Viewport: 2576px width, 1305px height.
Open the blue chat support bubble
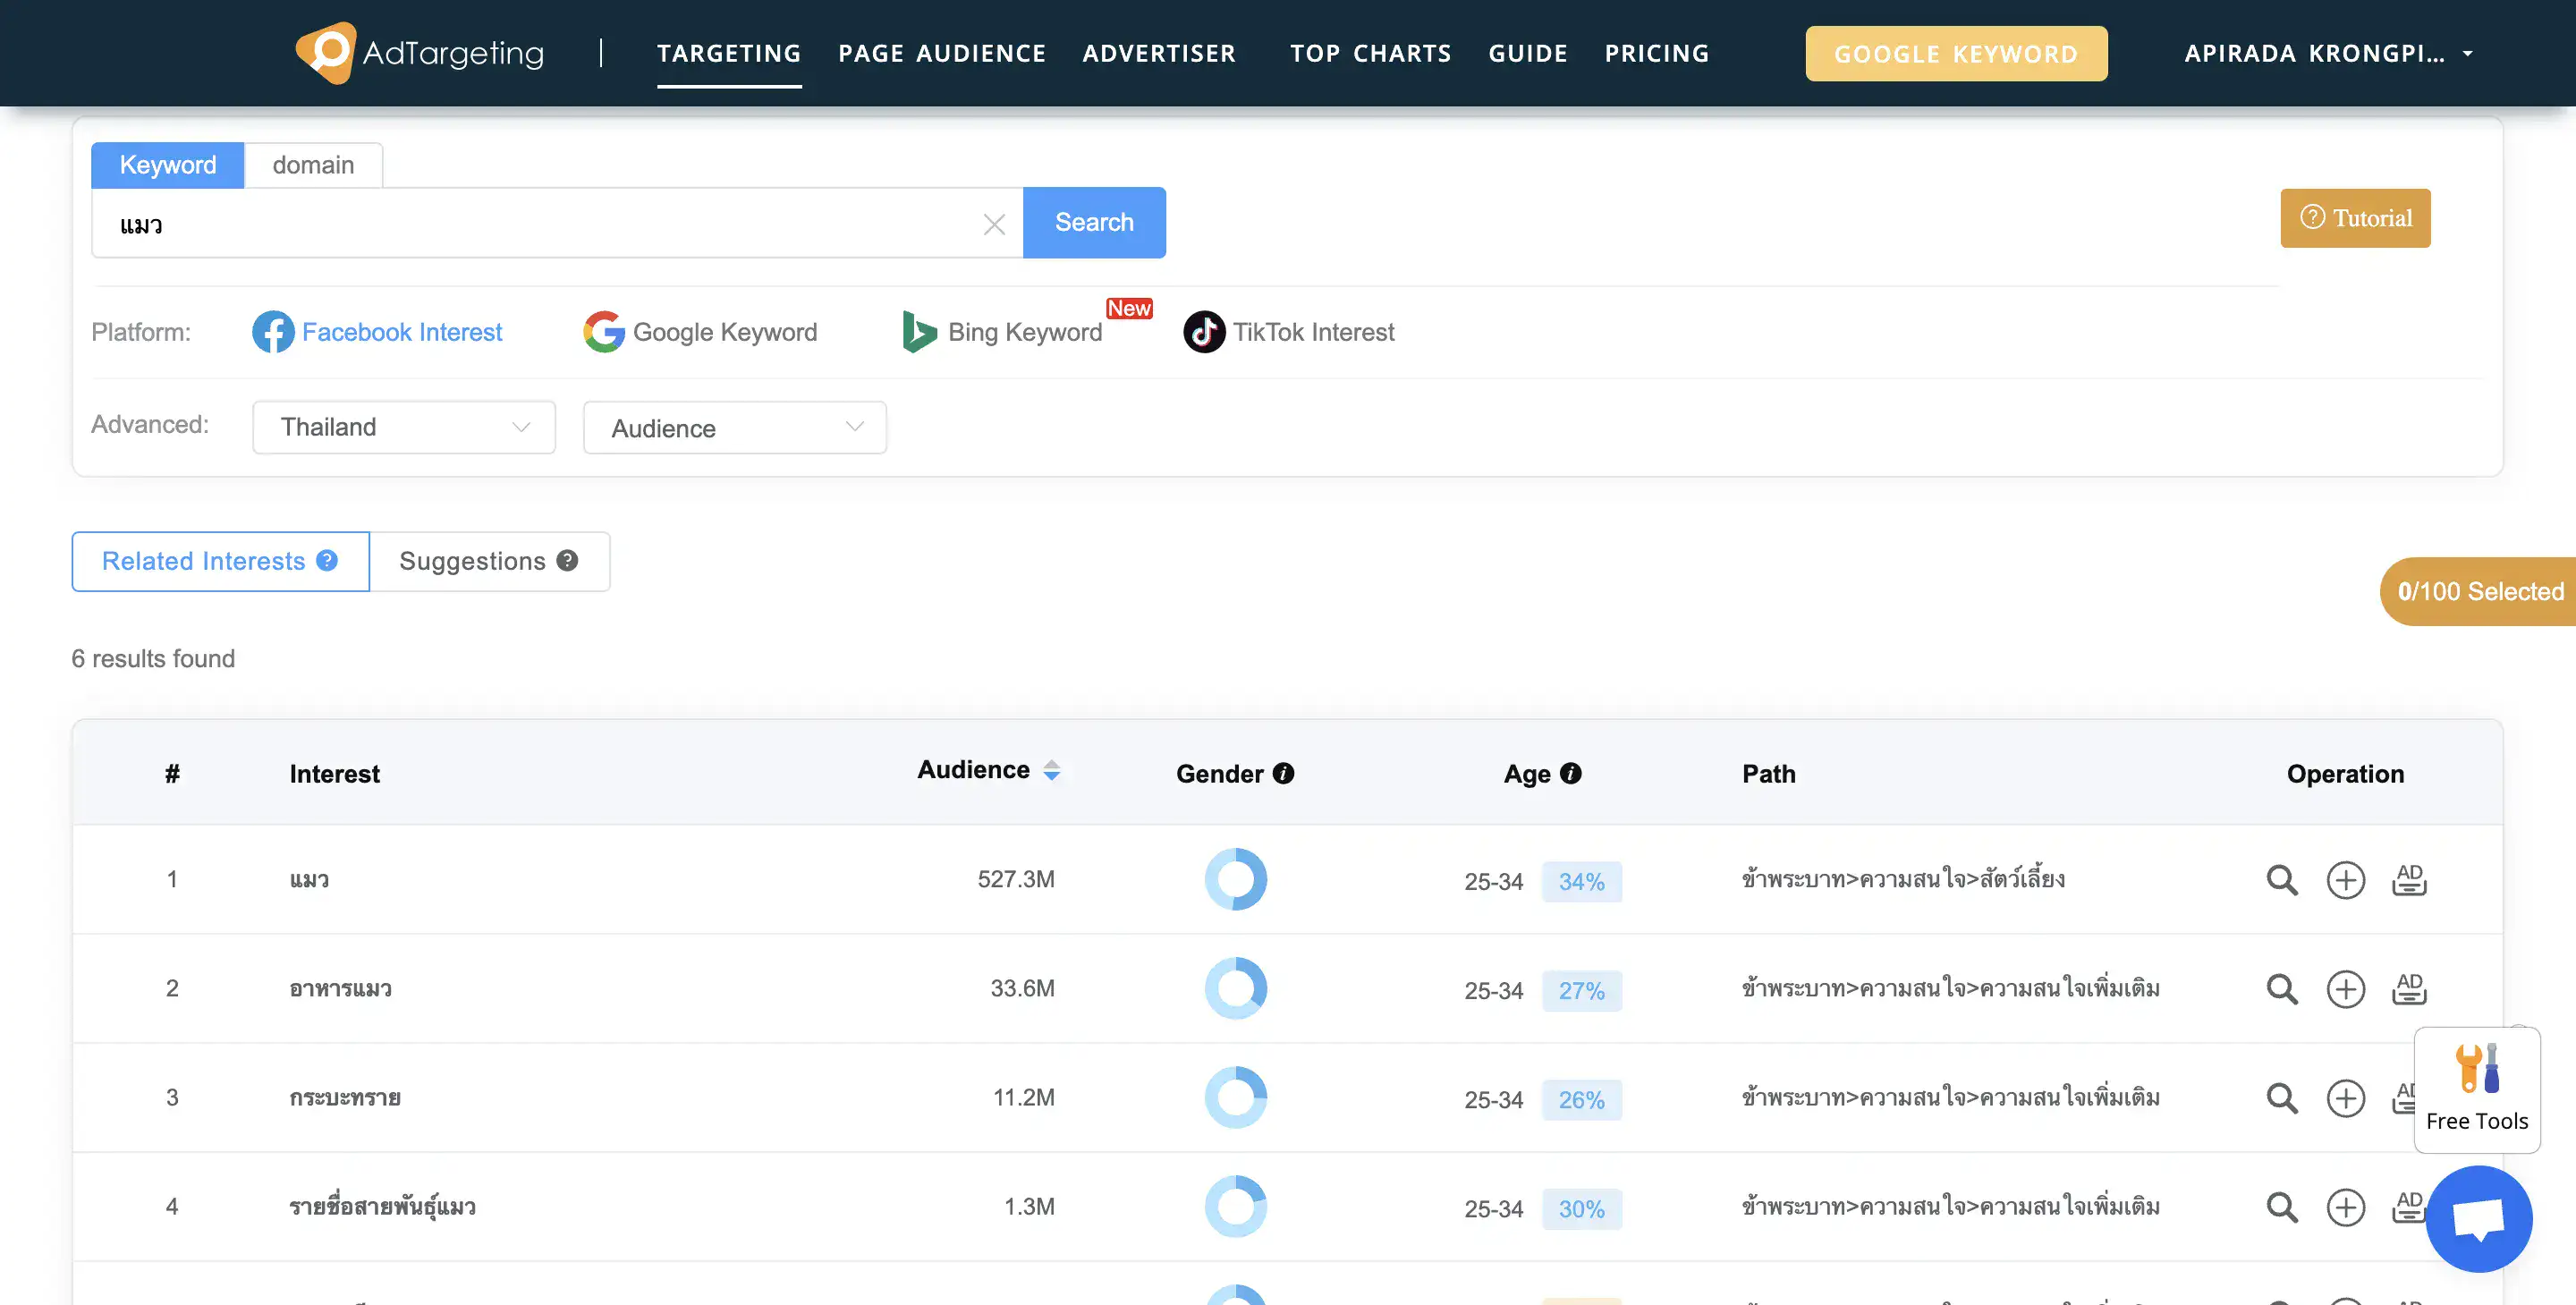coord(2478,1218)
